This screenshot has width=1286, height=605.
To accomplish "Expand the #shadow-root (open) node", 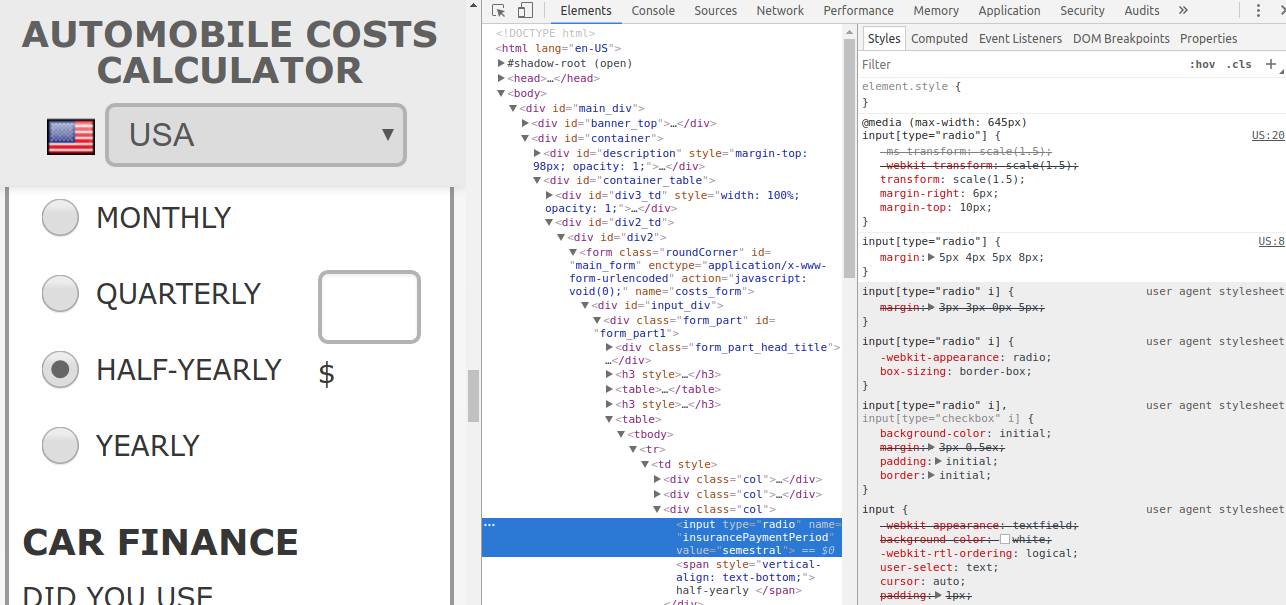I will (x=501, y=63).
